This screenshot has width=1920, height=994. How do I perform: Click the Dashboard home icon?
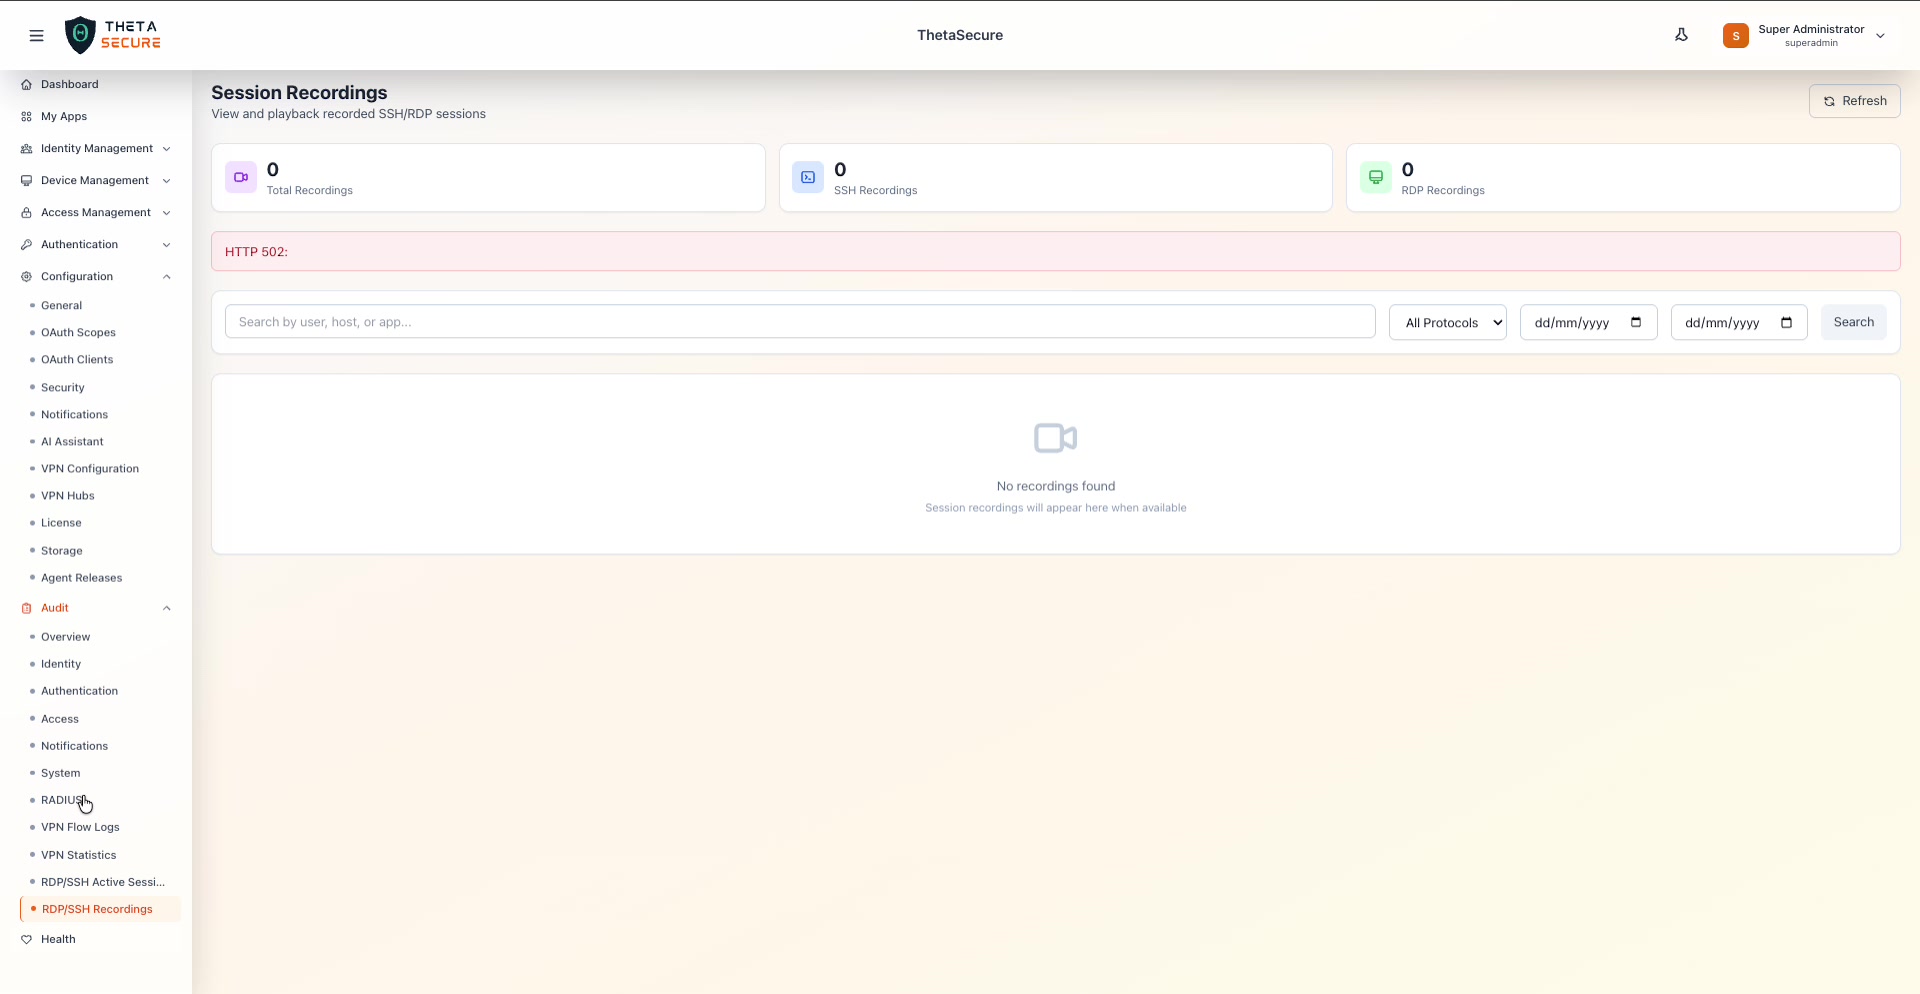pos(25,84)
